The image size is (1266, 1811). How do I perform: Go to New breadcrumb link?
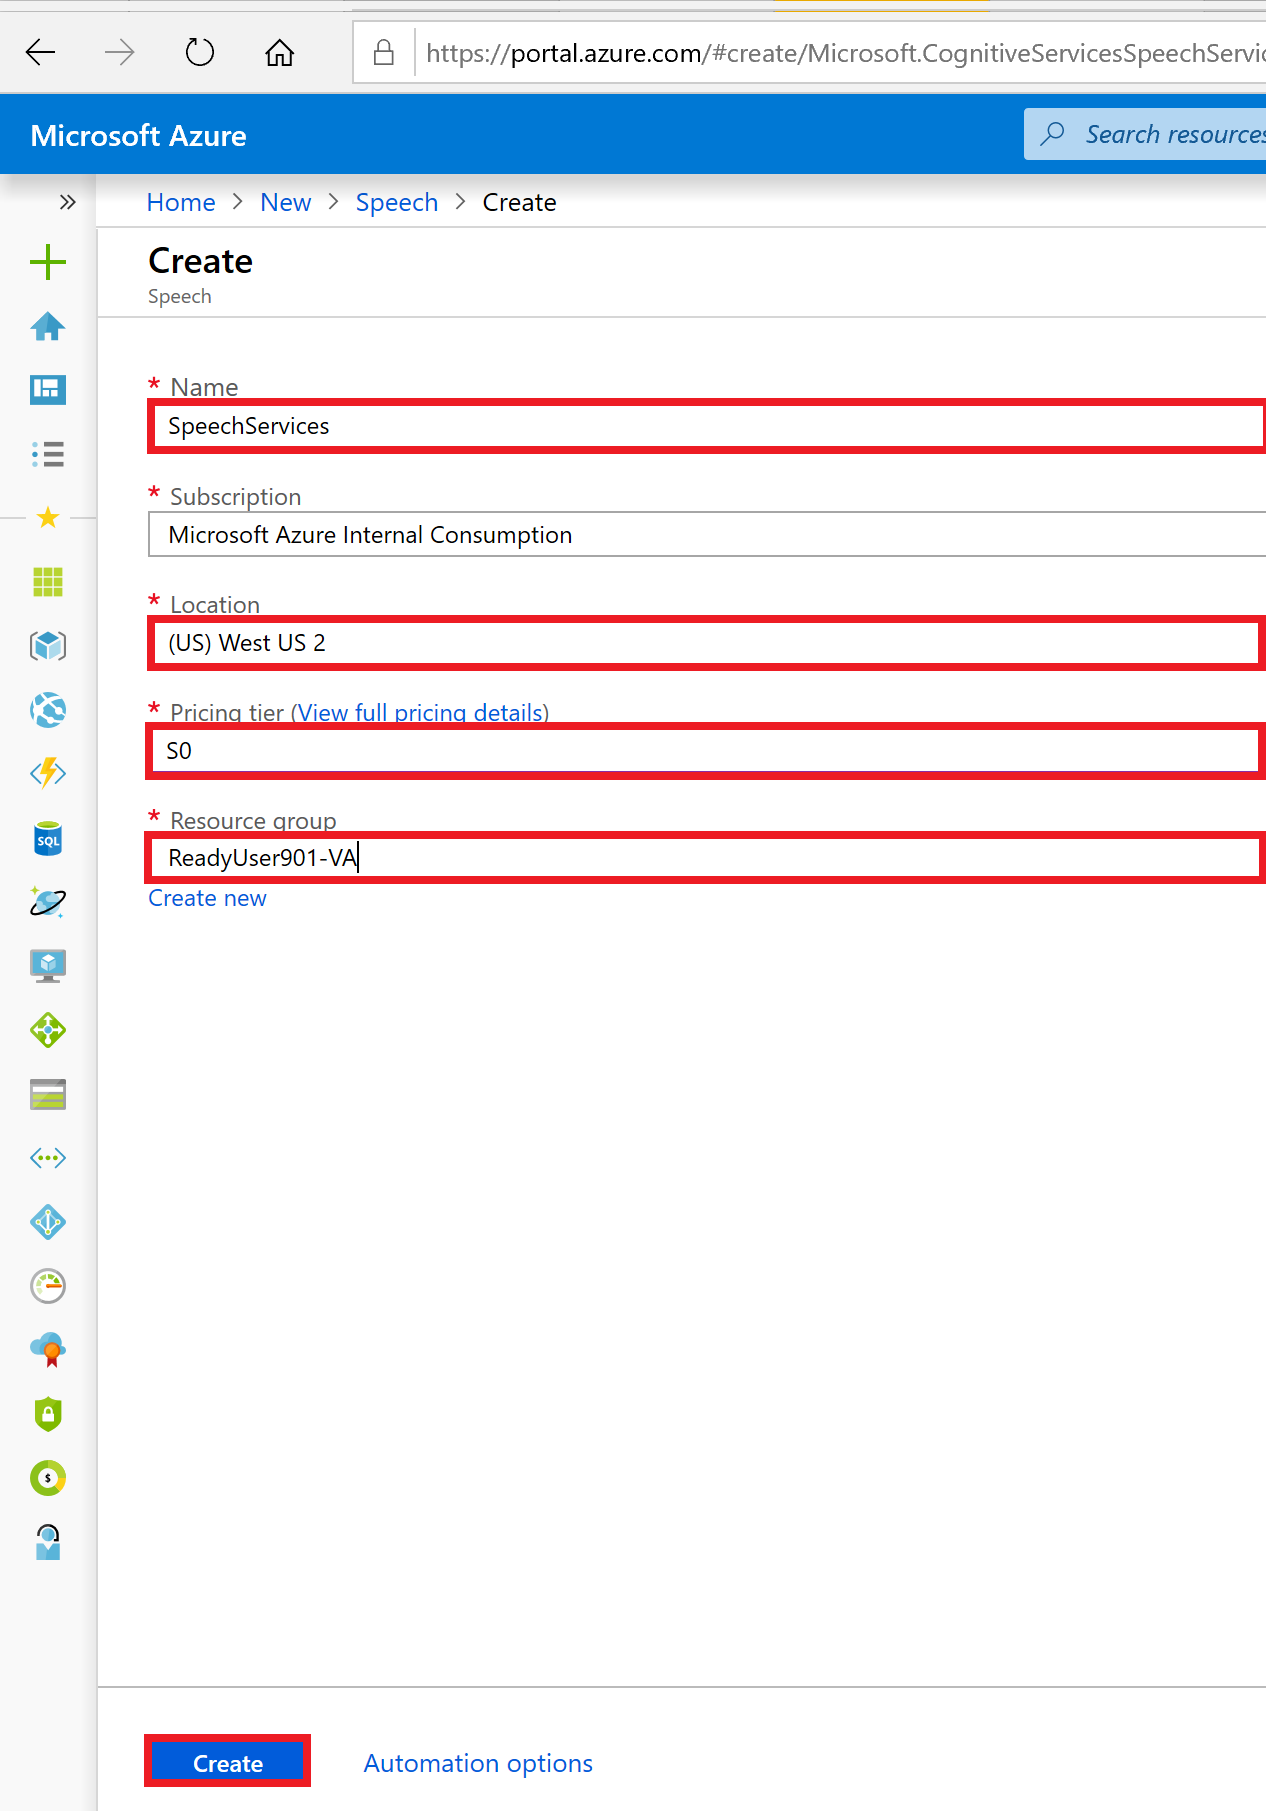coord(286,202)
